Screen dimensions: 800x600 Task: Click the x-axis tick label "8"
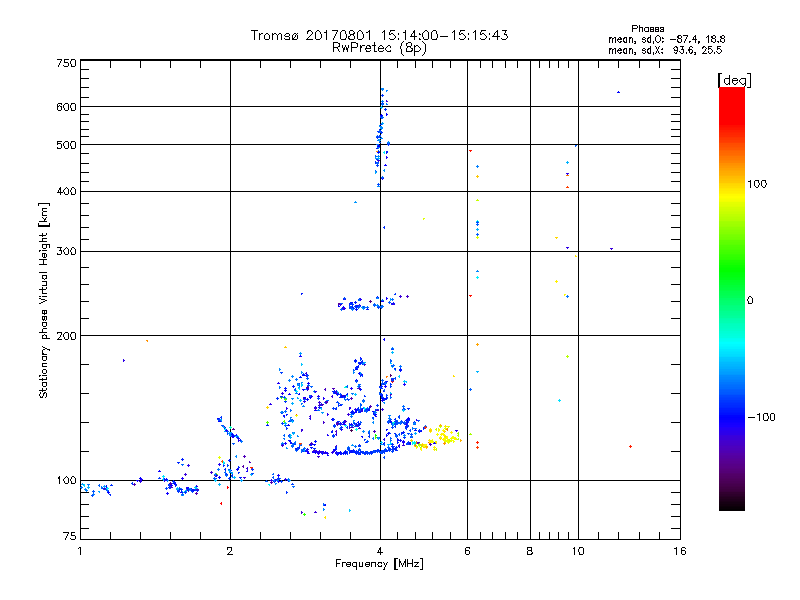pos(530,551)
